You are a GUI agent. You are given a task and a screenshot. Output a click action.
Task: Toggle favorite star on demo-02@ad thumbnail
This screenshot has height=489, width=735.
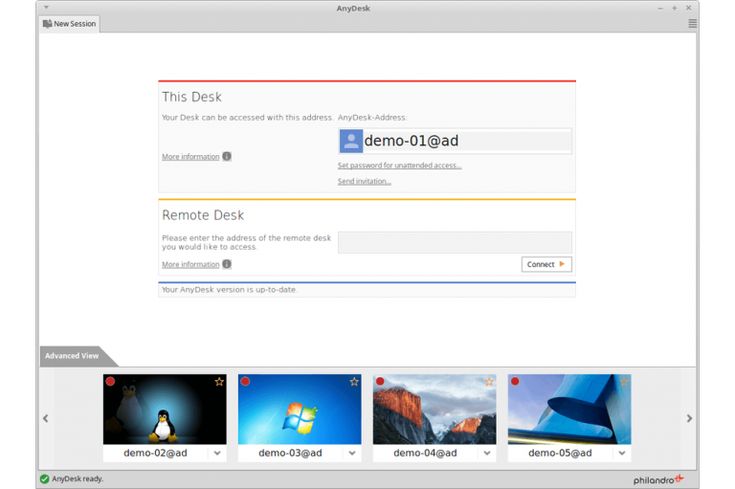219,382
